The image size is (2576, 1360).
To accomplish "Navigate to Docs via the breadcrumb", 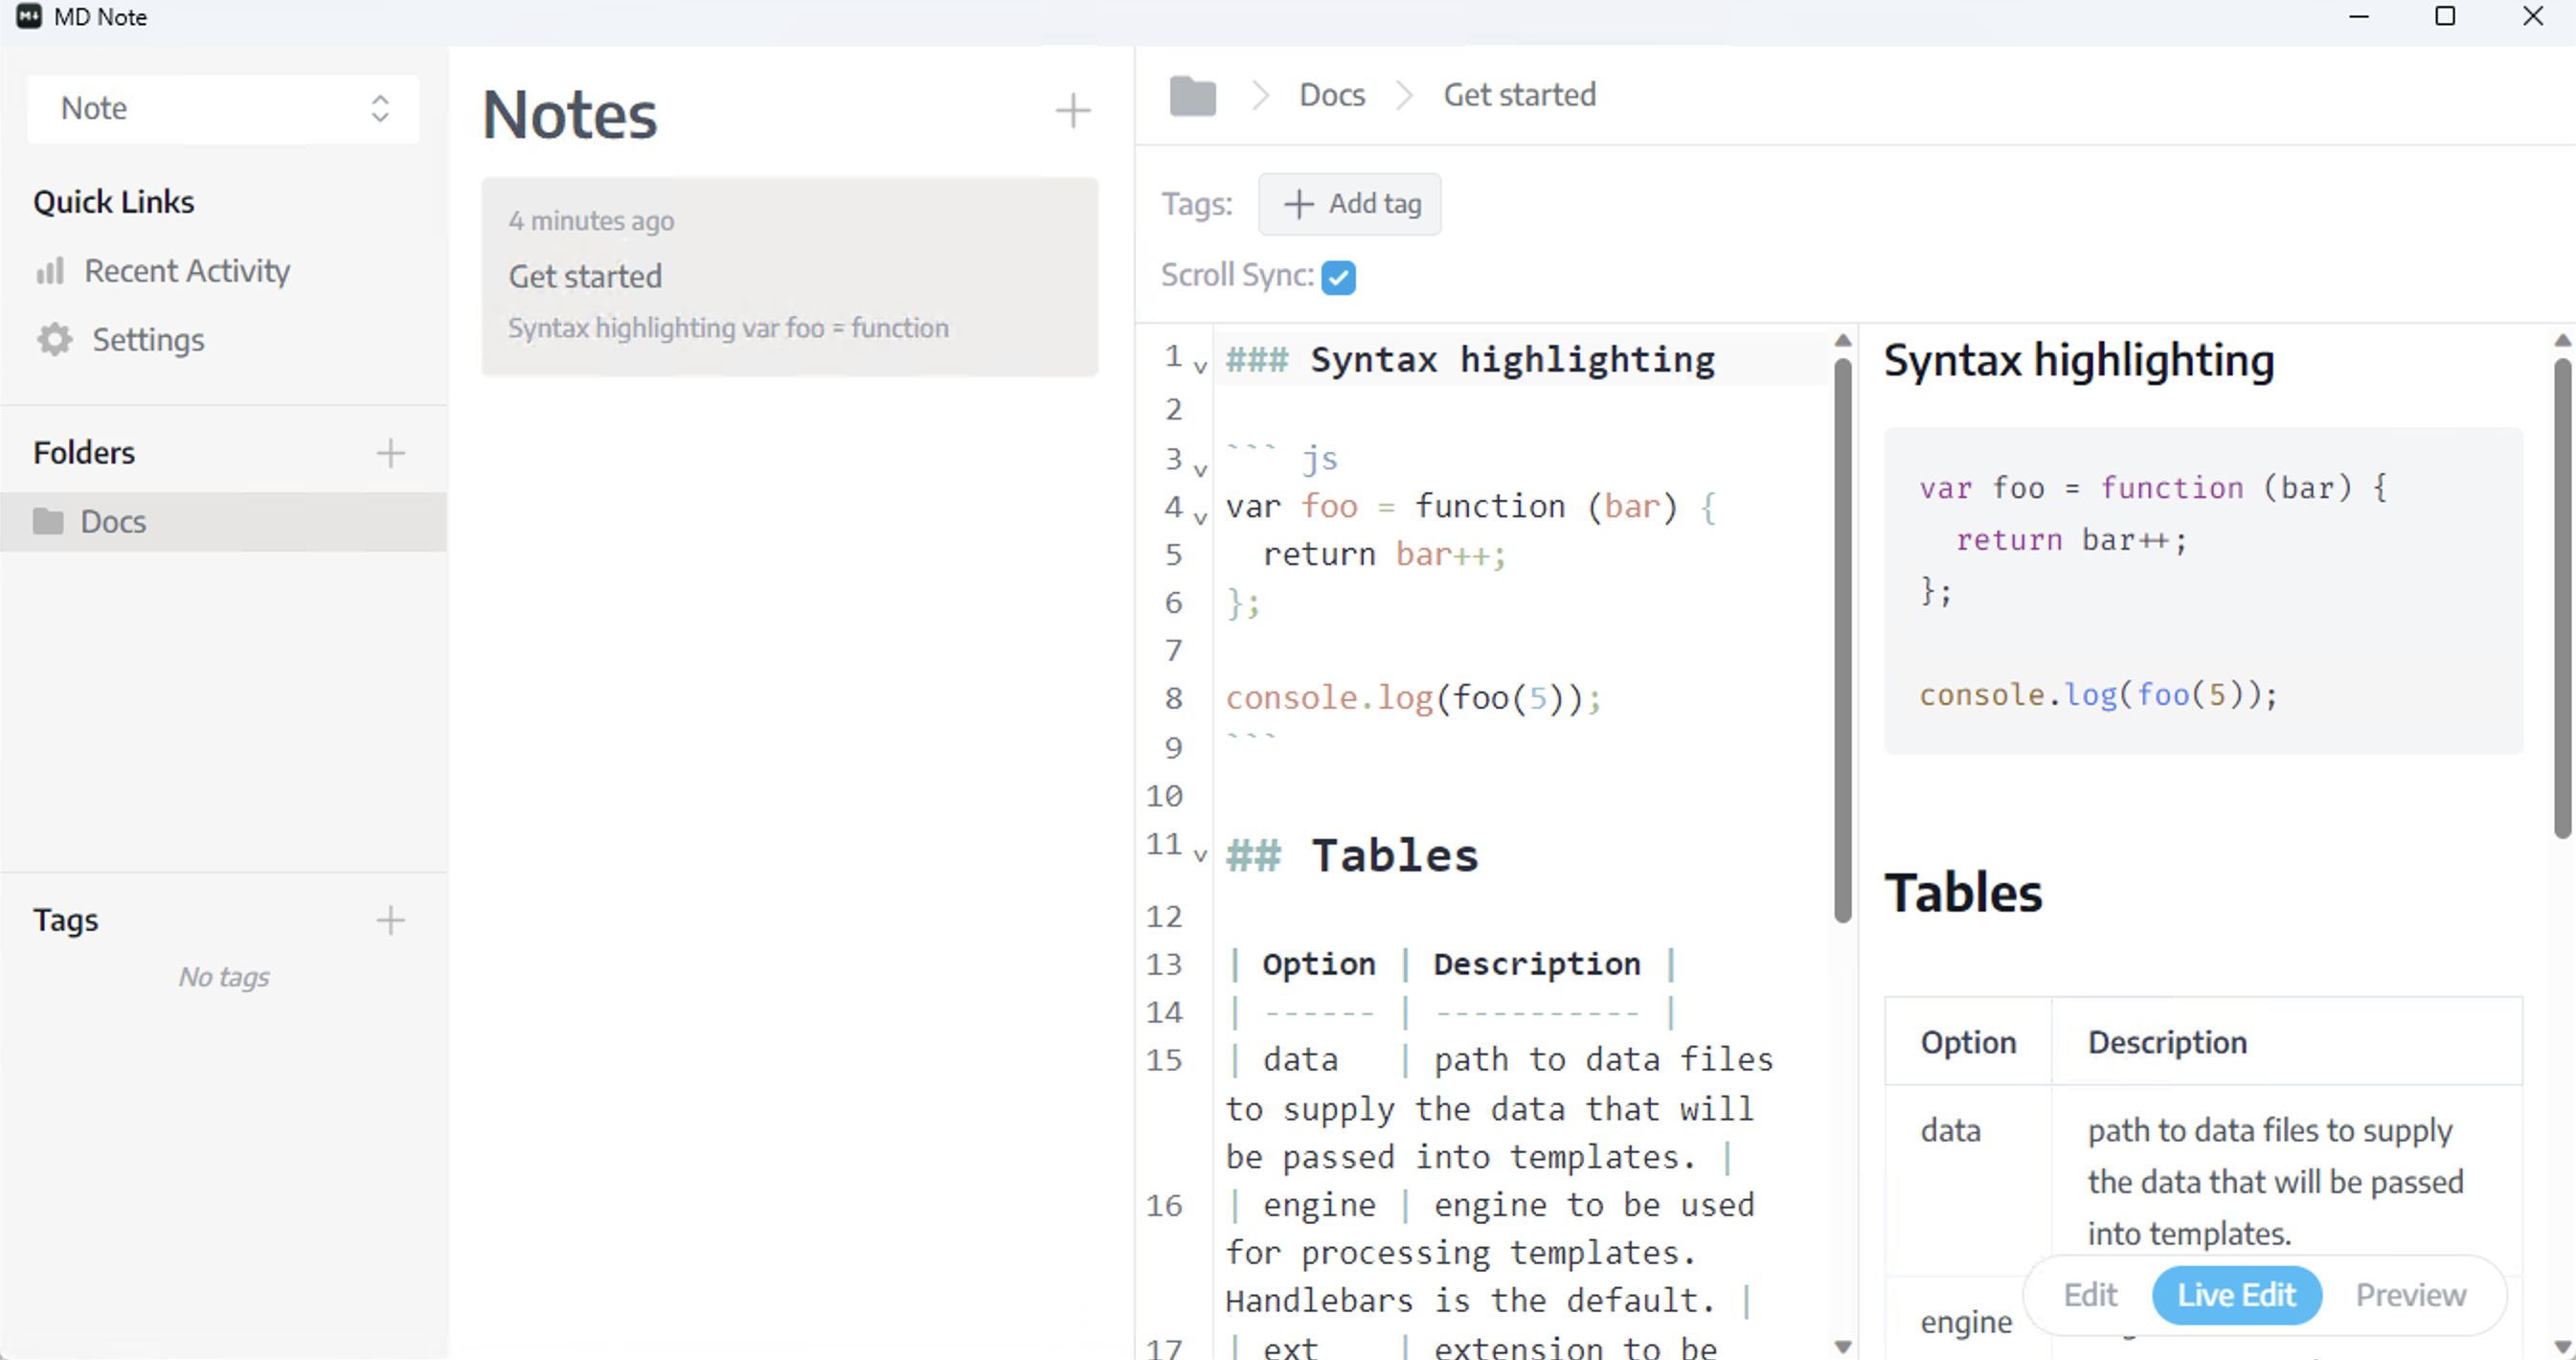I will [1331, 93].
